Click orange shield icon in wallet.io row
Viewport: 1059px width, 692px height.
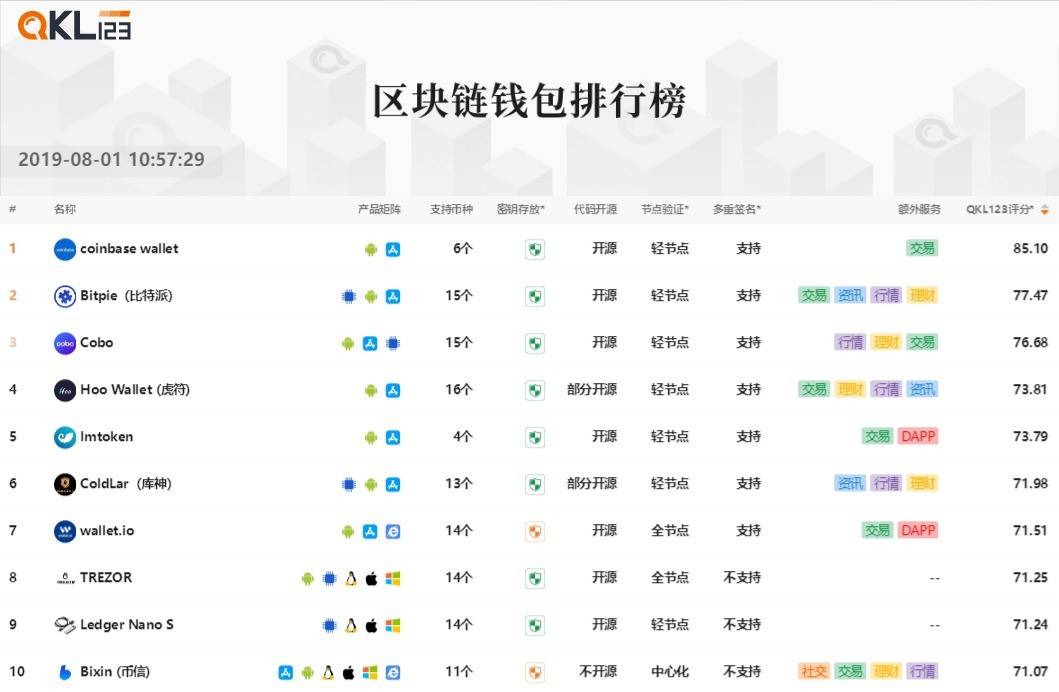tap(535, 531)
